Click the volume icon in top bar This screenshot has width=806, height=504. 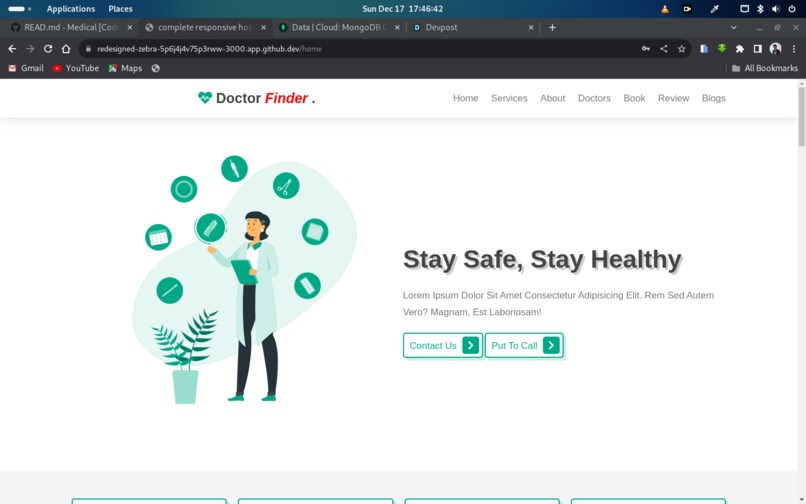(776, 9)
